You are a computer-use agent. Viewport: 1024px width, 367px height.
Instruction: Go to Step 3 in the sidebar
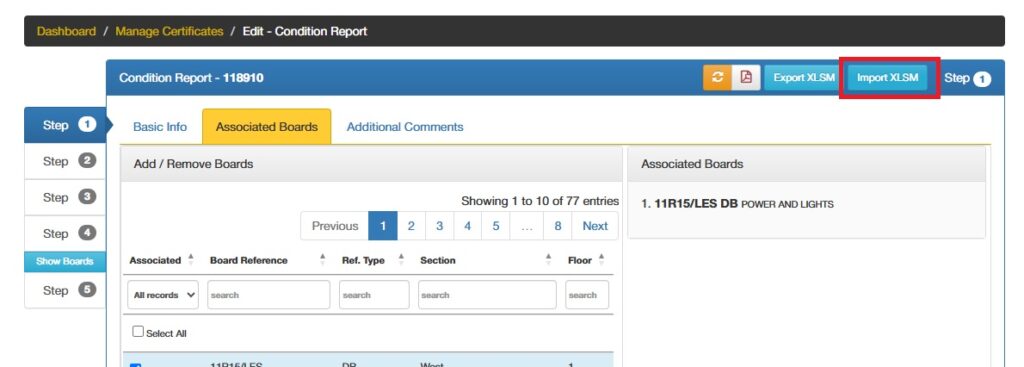tap(65, 197)
